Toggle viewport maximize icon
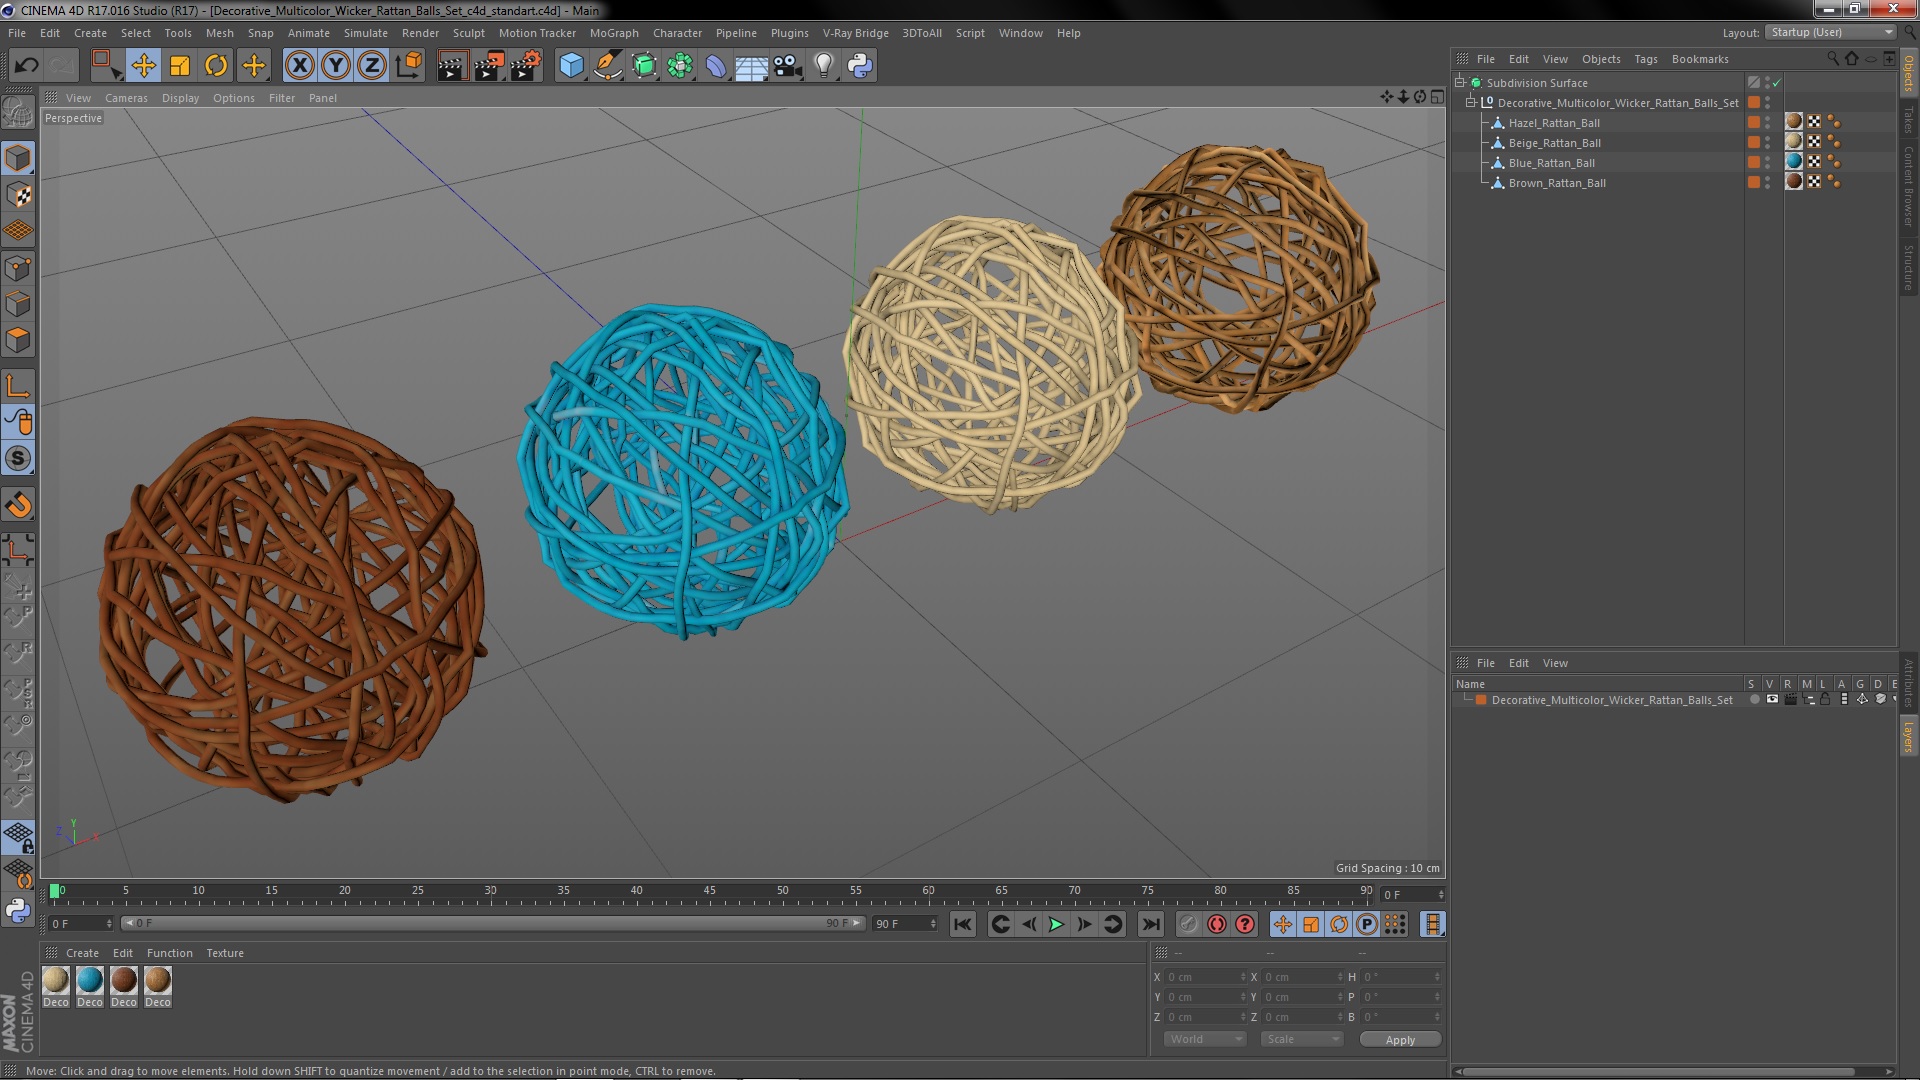This screenshot has height=1080, width=1920. tap(1437, 97)
